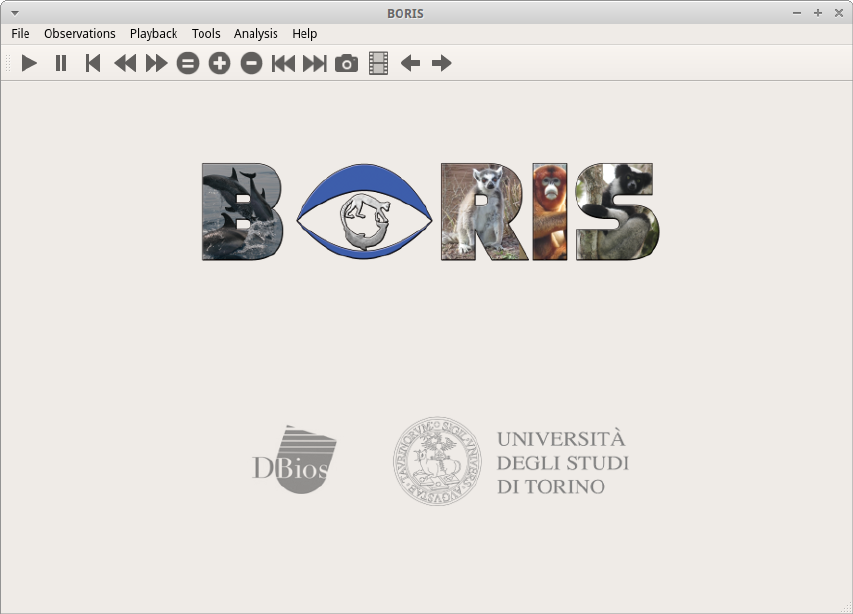Set normal speed with equals icon

point(188,63)
